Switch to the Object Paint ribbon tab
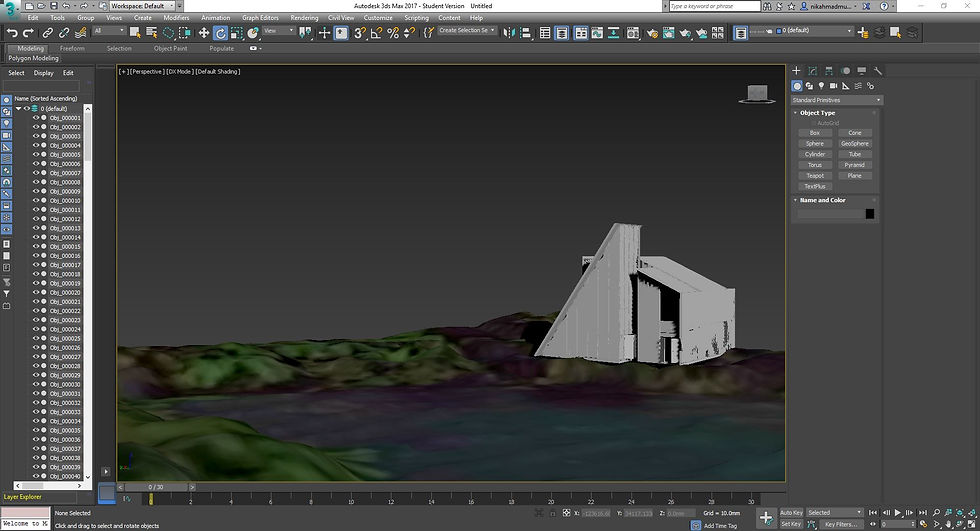Image resolution: width=980 pixels, height=531 pixels. [x=171, y=48]
